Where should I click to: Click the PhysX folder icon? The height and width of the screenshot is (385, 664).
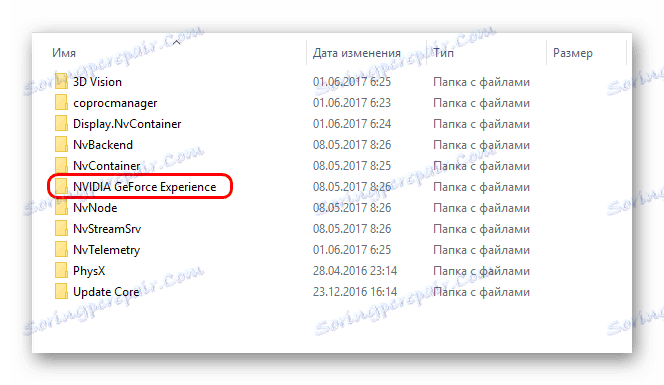pos(61,270)
